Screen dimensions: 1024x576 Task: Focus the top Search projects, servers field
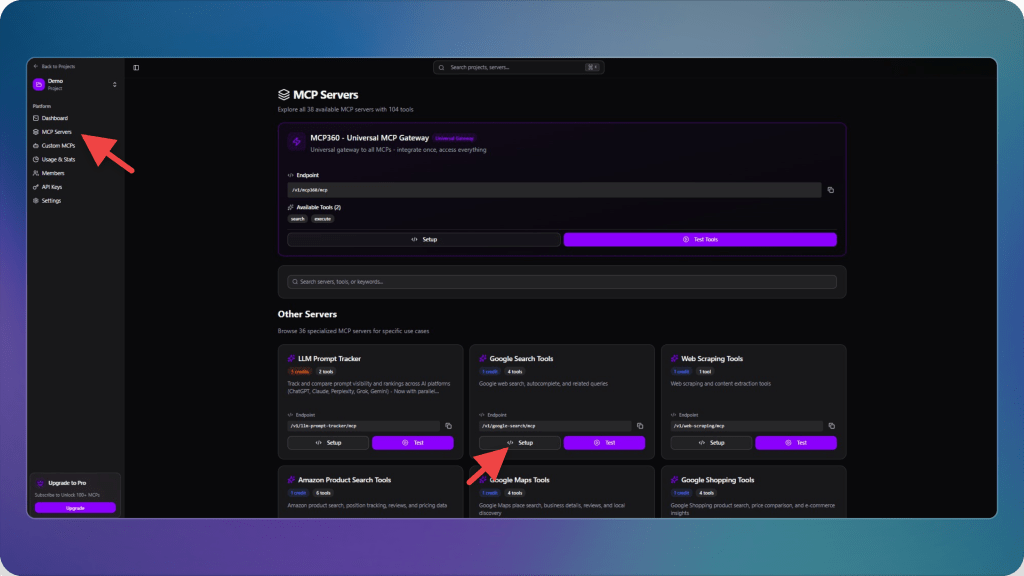[x=519, y=67]
